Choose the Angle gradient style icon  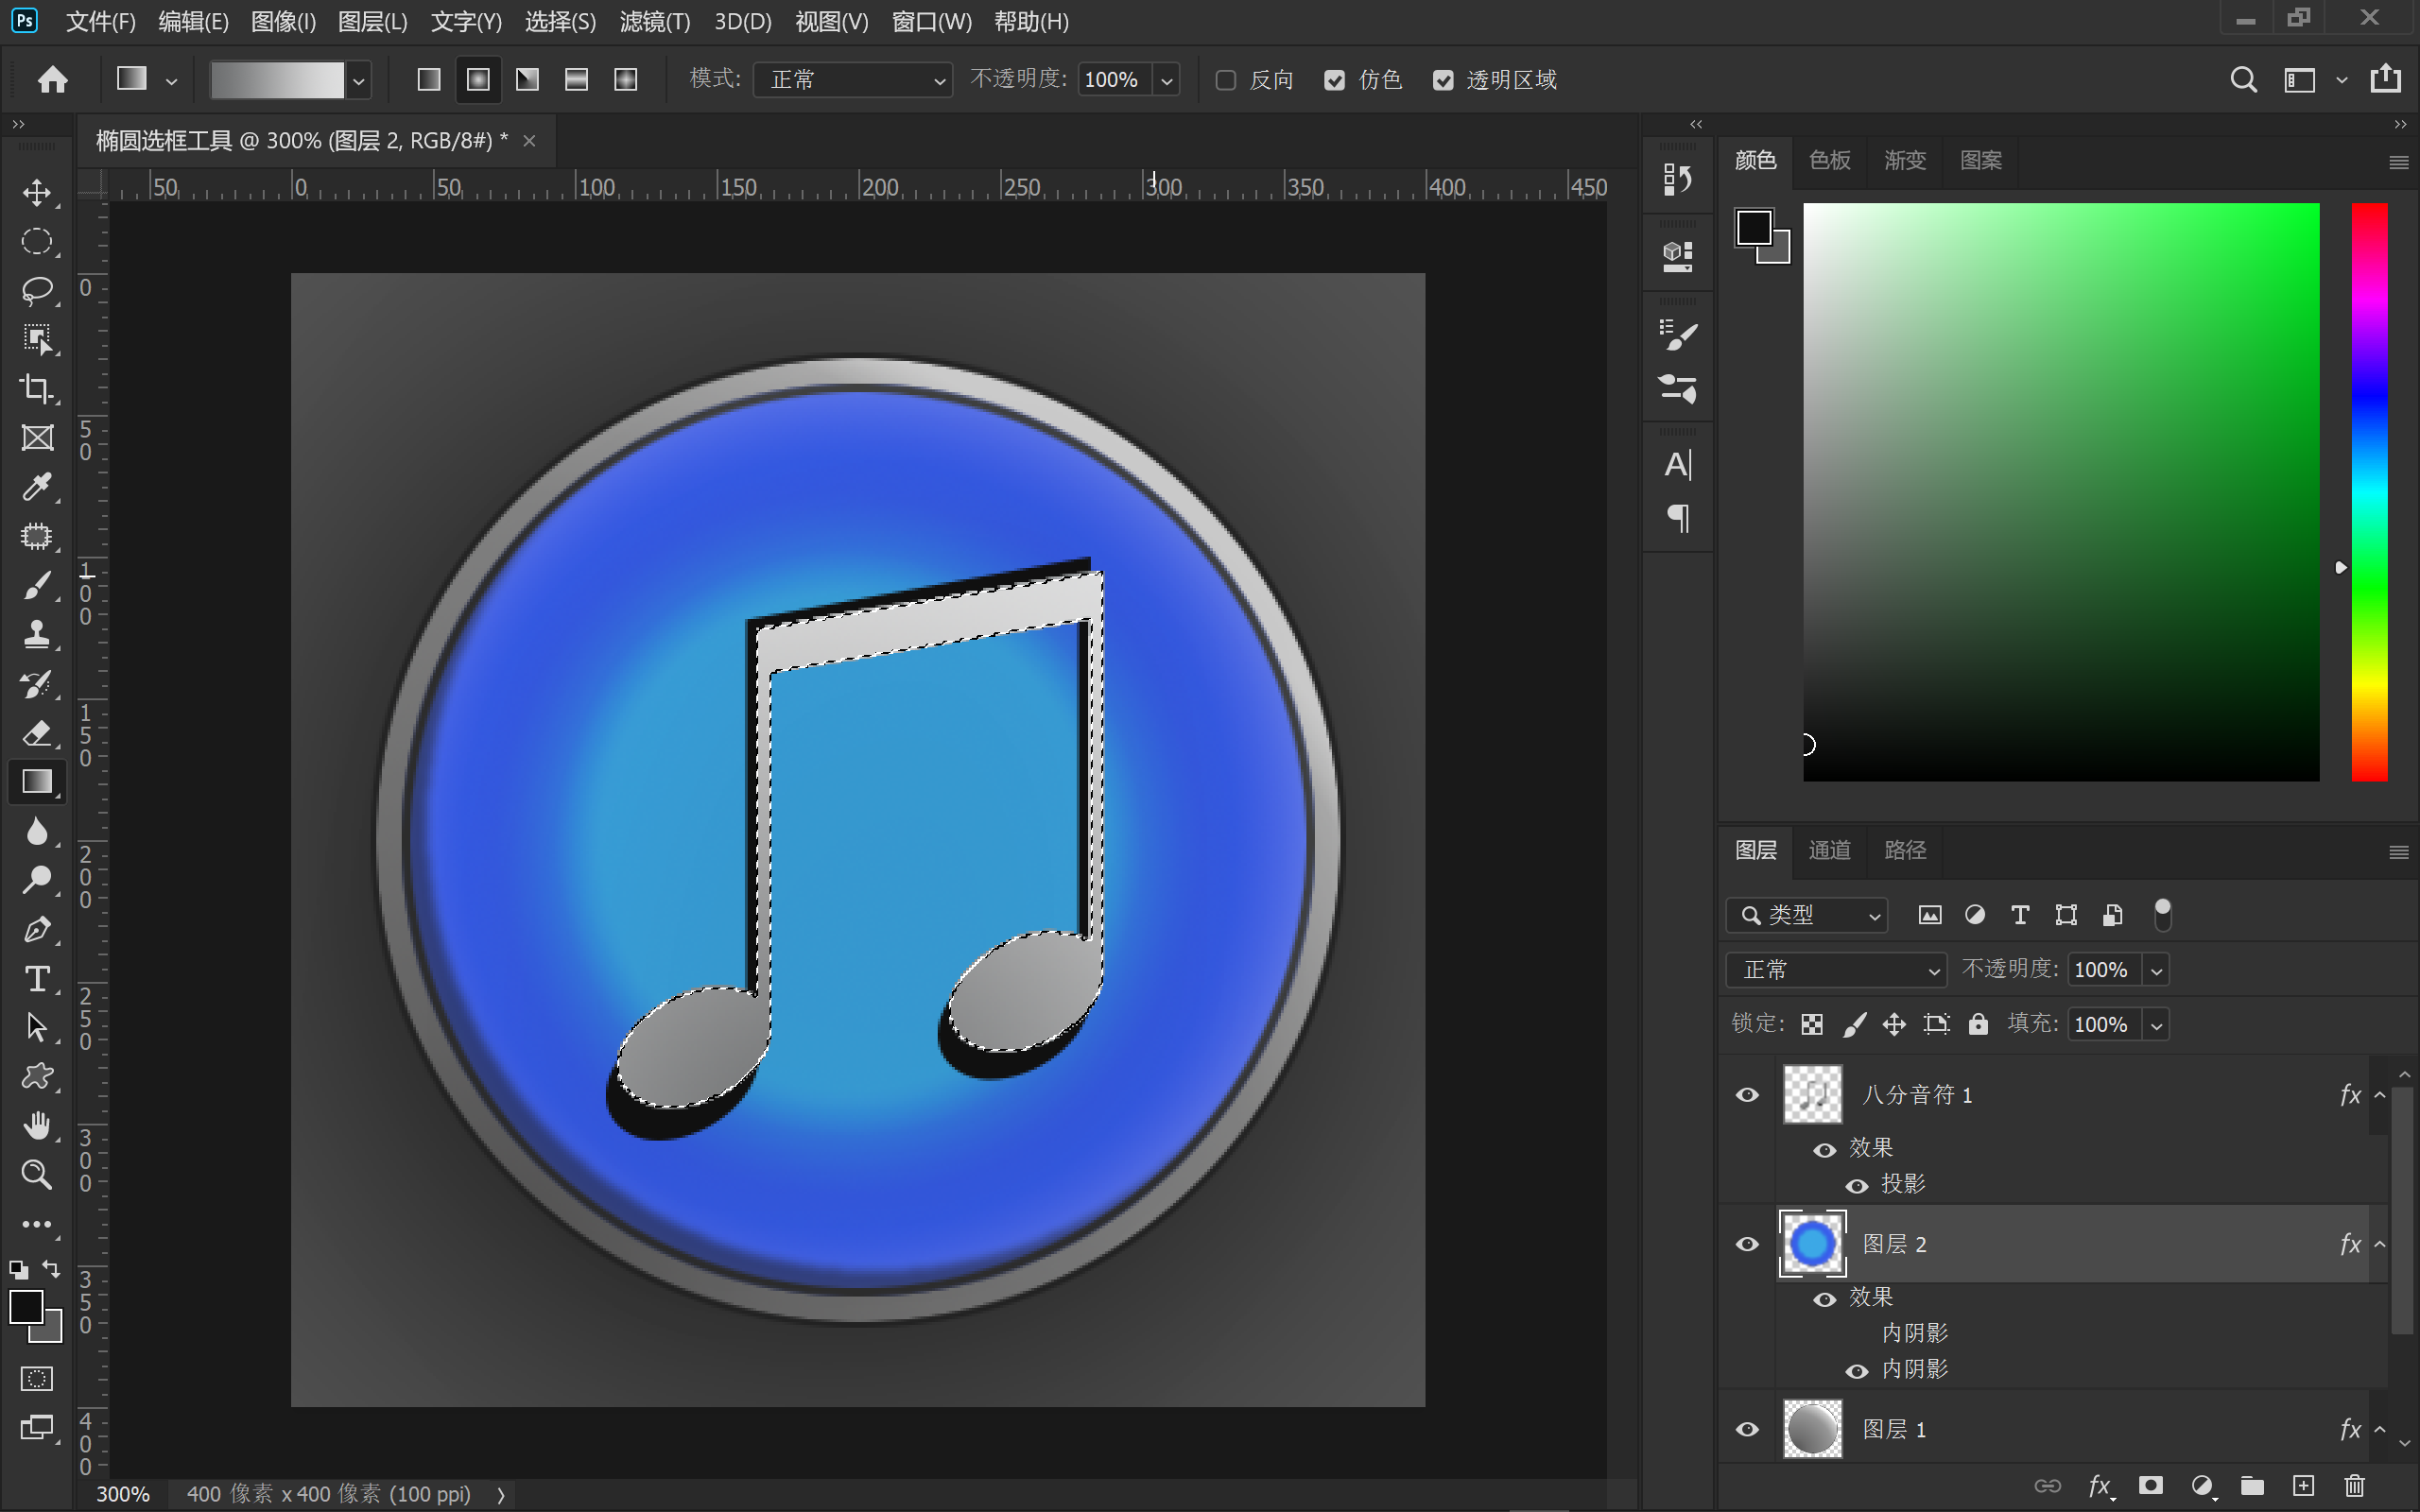coord(527,79)
